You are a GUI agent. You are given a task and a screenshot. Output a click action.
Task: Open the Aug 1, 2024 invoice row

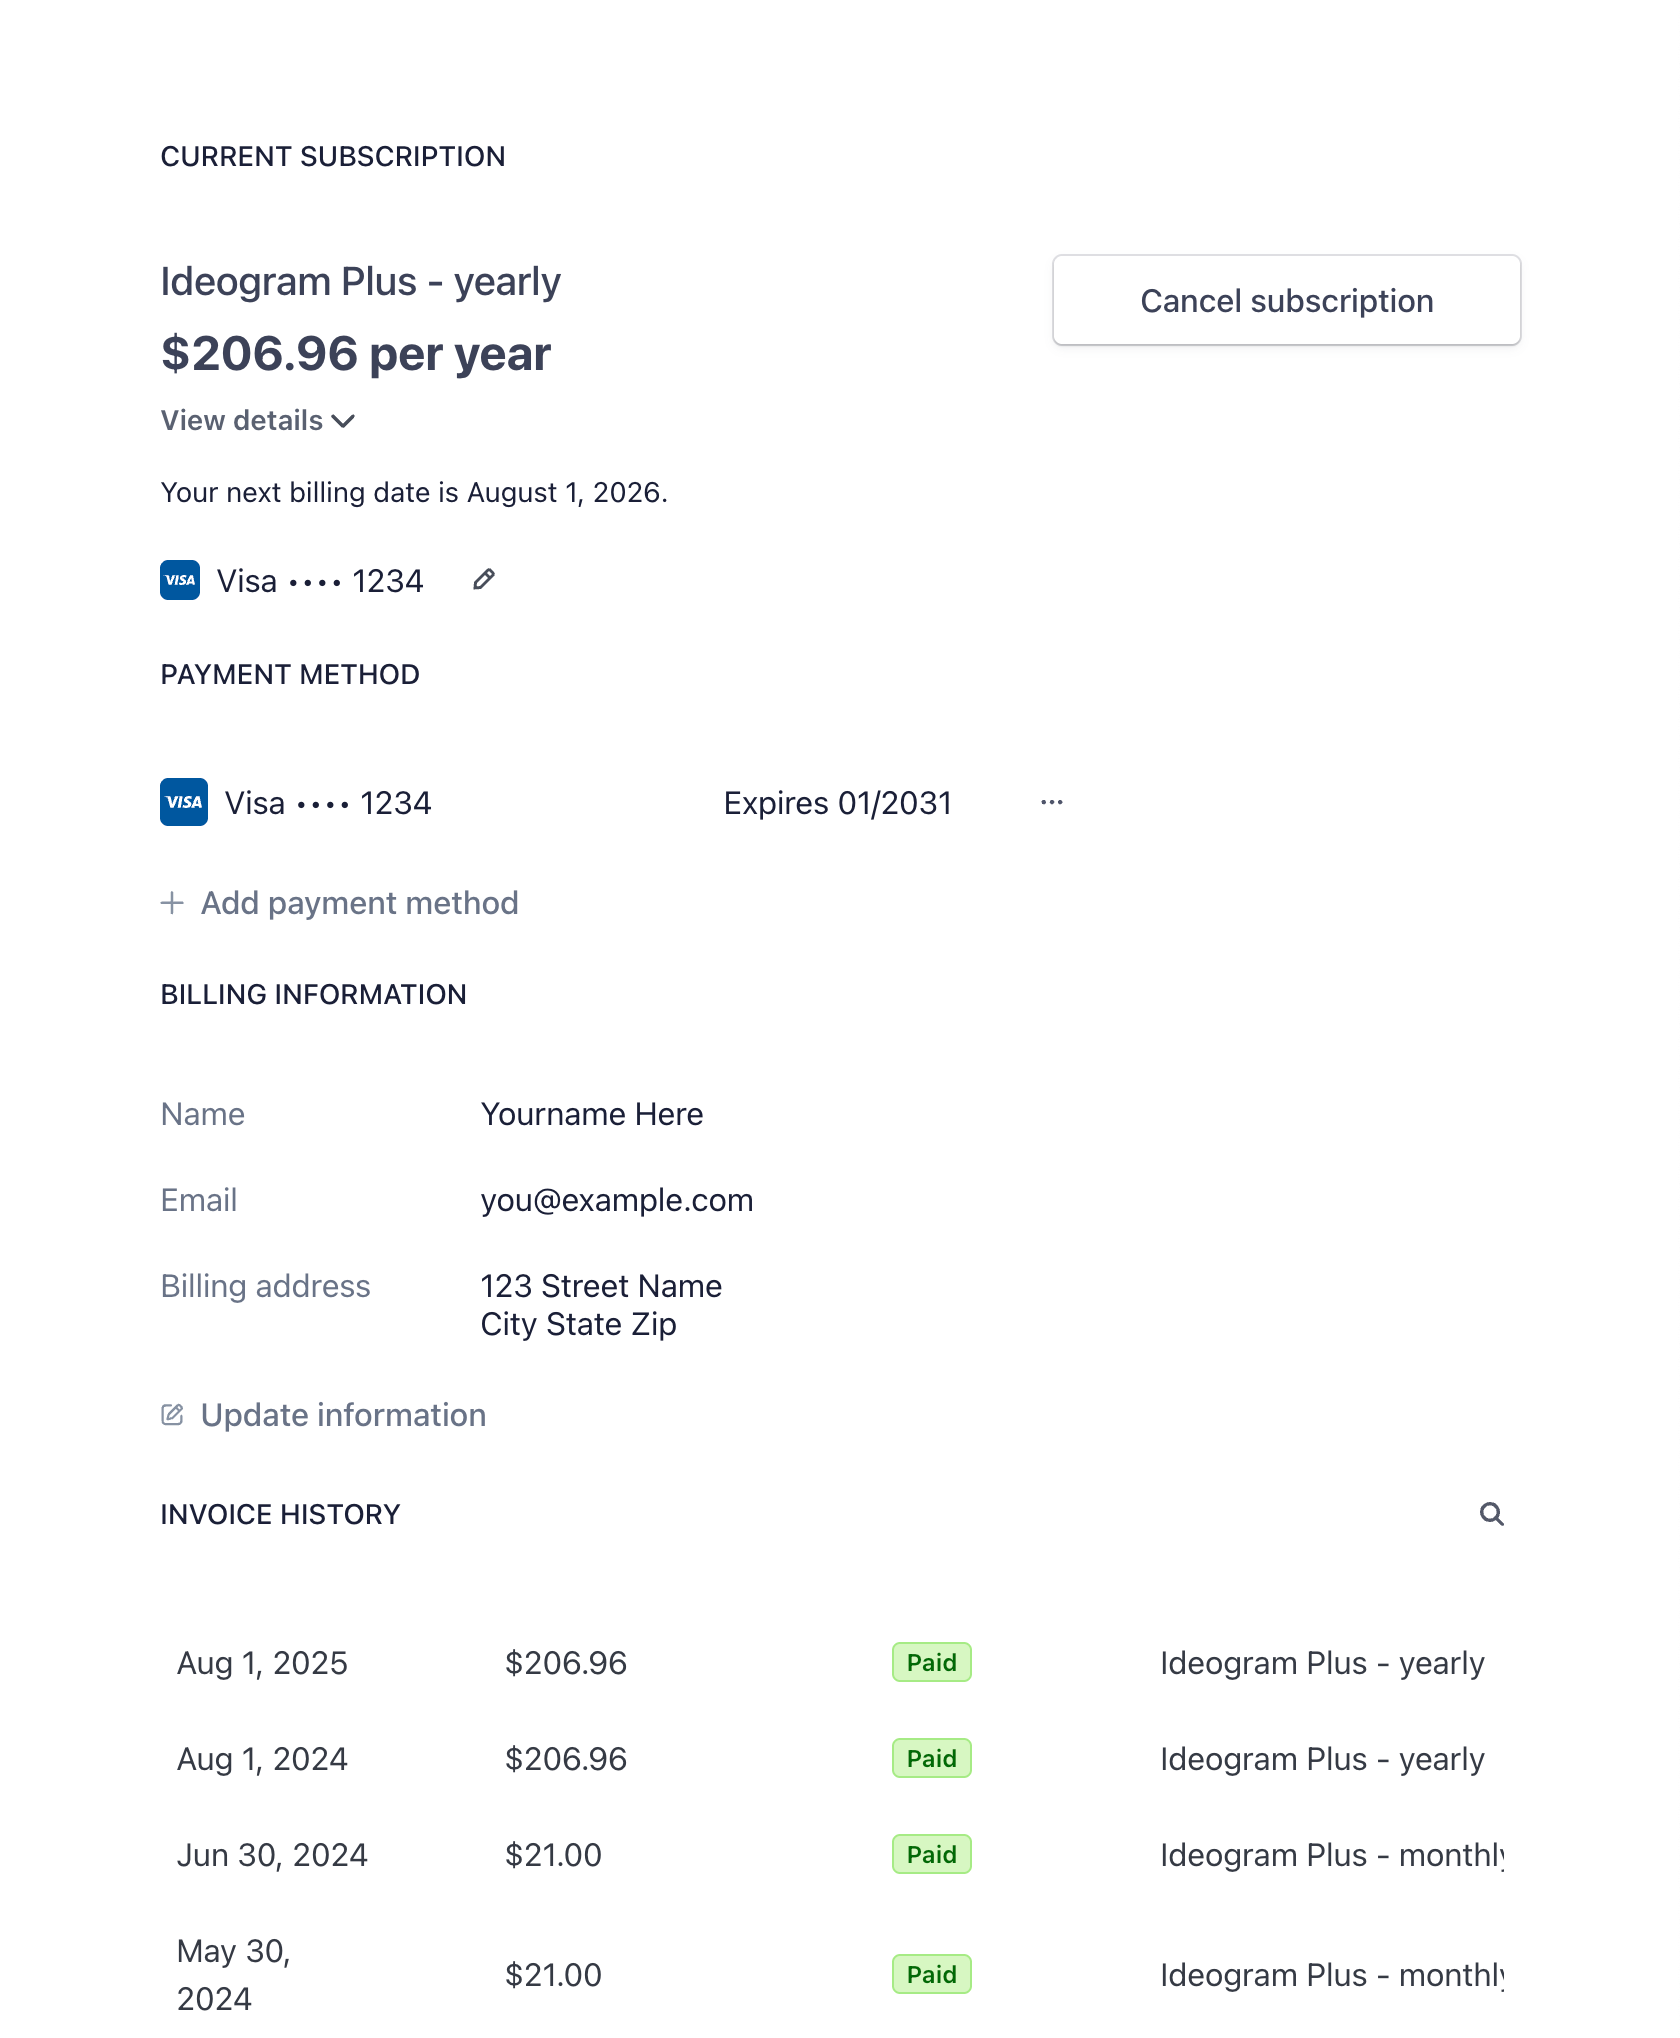(x=262, y=1759)
